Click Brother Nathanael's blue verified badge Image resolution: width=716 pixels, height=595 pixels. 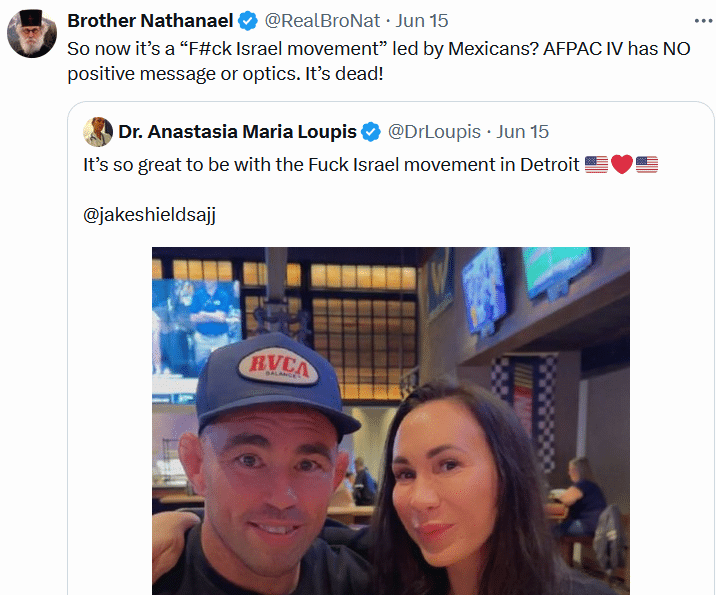pyautogui.click(x=248, y=21)
